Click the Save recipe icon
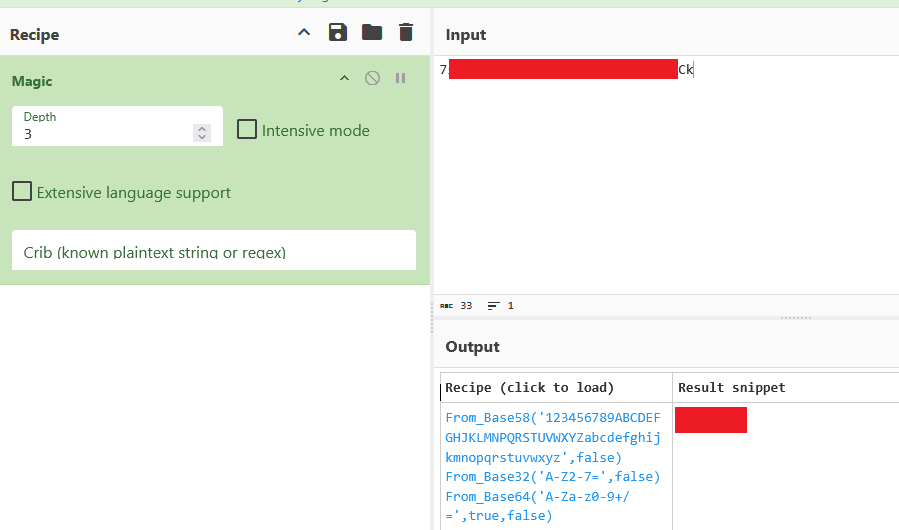 338,33
